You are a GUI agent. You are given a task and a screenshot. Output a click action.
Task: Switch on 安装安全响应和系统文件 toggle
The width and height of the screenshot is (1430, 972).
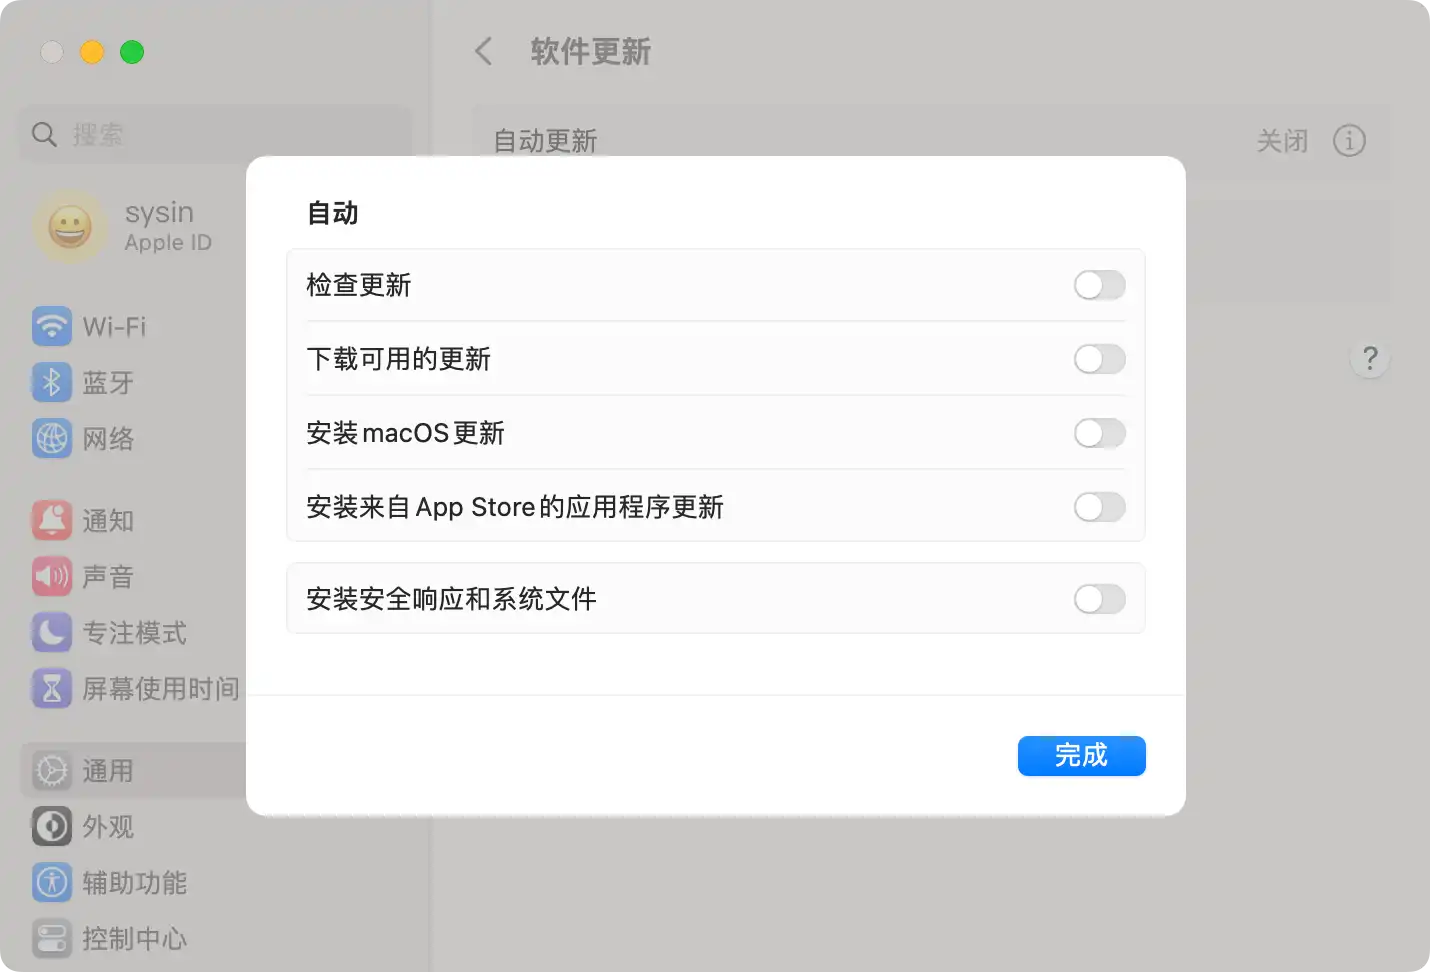click(x=1099, y=599)
